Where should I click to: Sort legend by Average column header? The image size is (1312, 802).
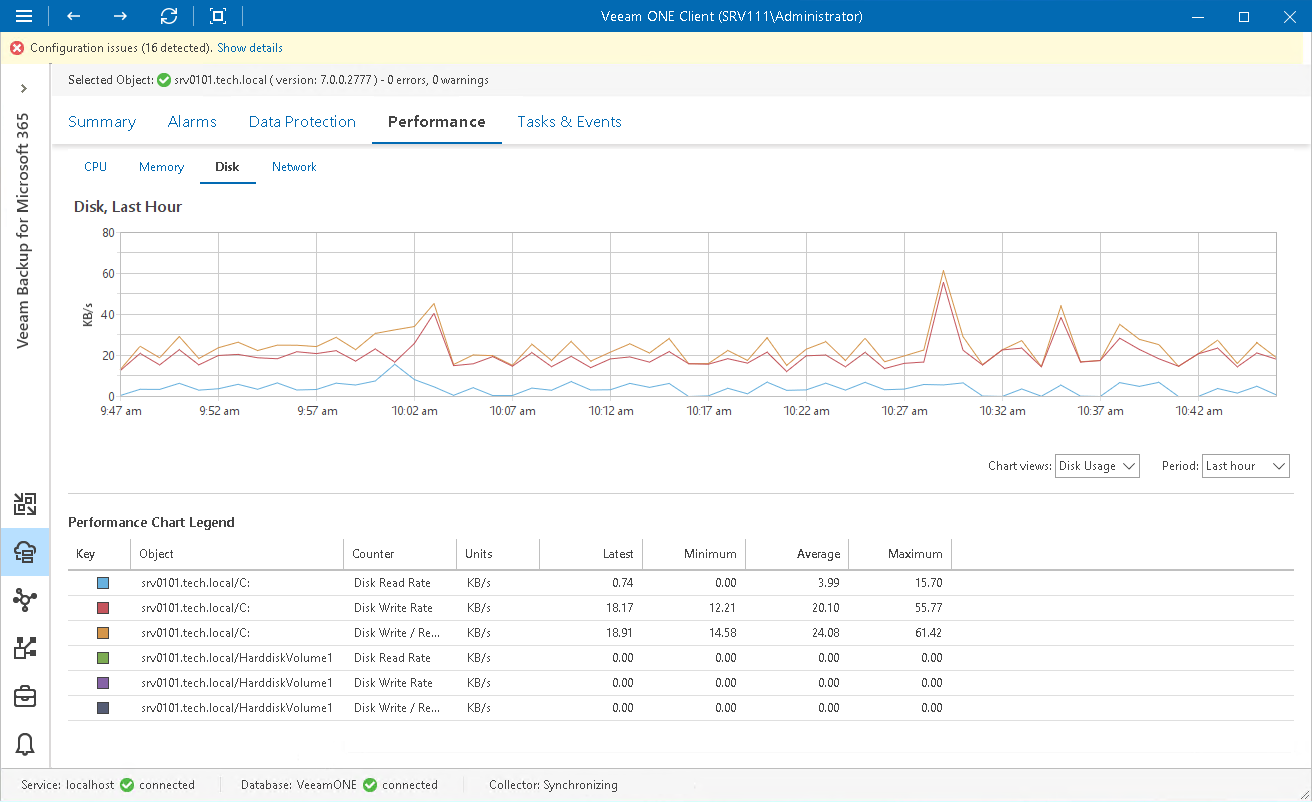pyautogui.click(x=797, y=554)
